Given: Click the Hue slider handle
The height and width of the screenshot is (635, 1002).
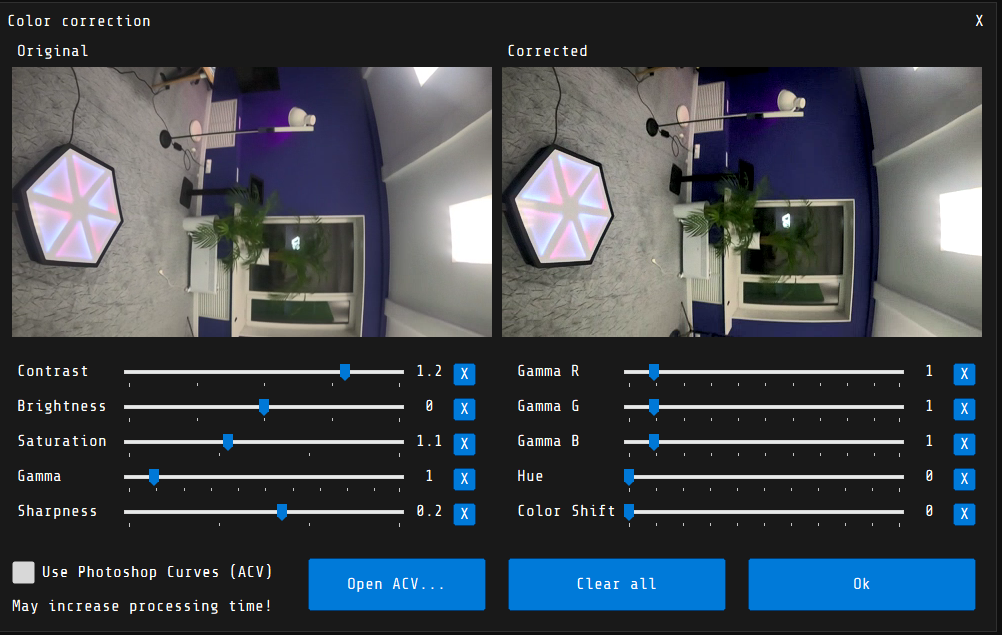Looking at the screenshot, I should coord(629,477).
